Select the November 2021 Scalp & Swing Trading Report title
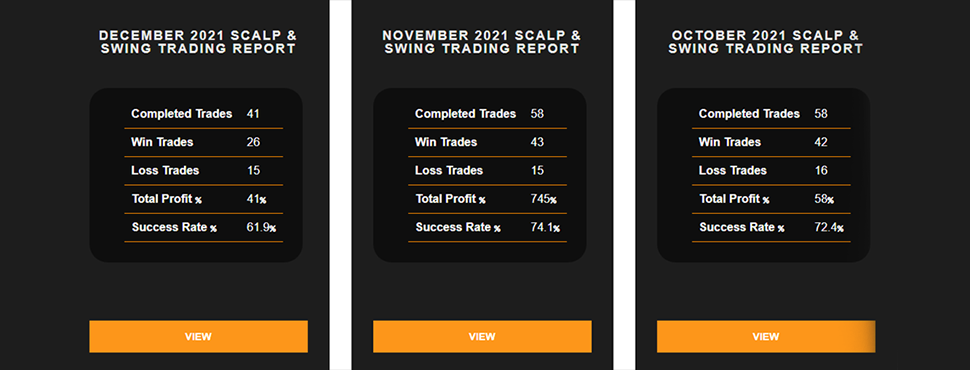The image size is (970, 370). 482,42
